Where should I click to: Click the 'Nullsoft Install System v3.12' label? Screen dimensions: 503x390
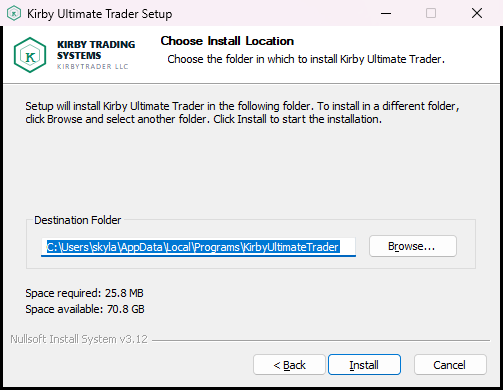coord(79,339)
